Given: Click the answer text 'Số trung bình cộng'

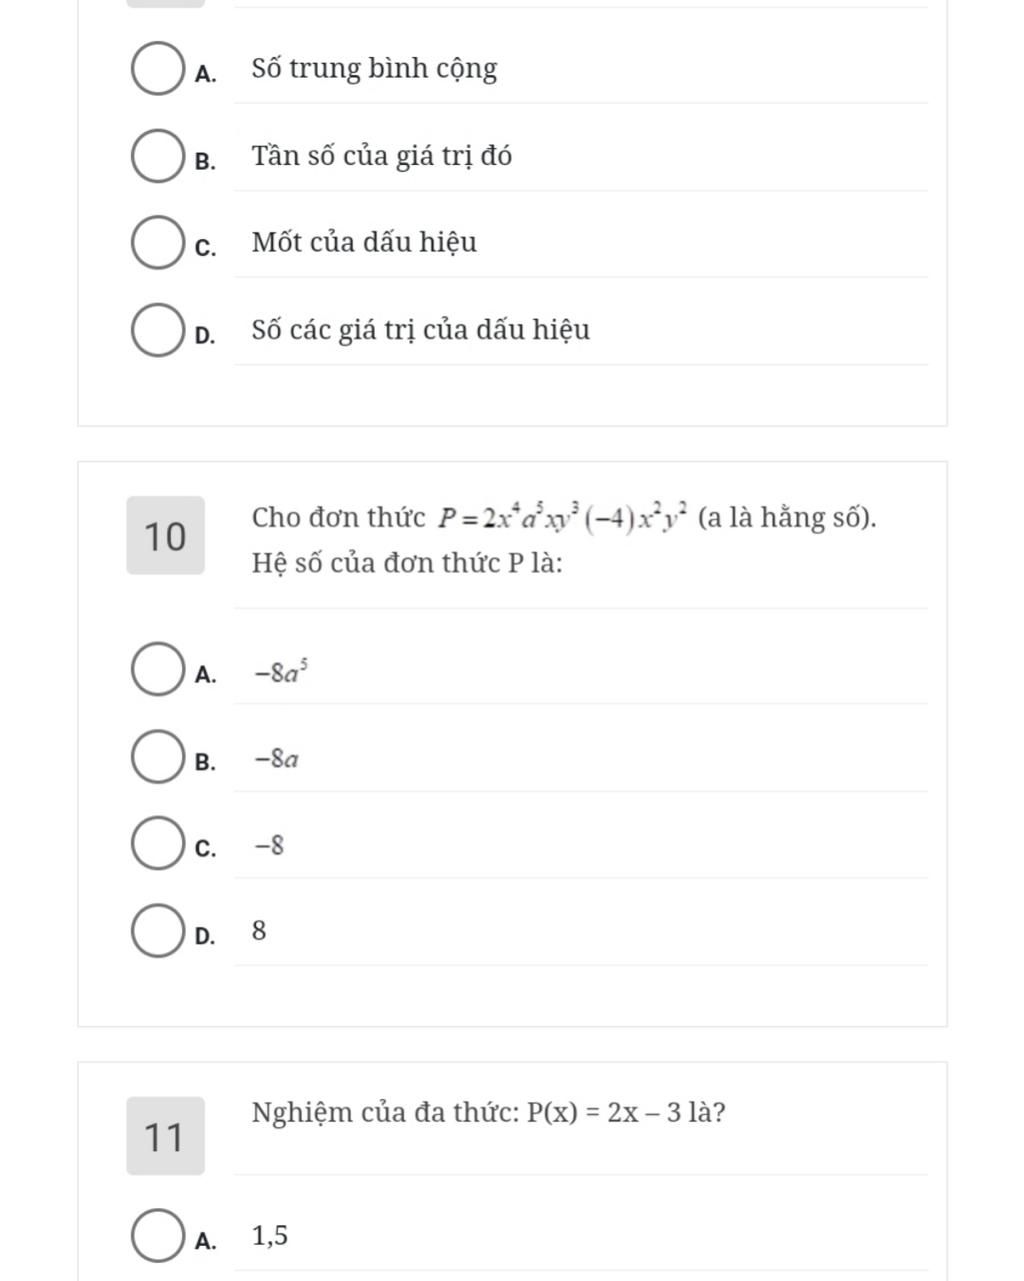Looking at the screenshot, I should tap(374, 69).
